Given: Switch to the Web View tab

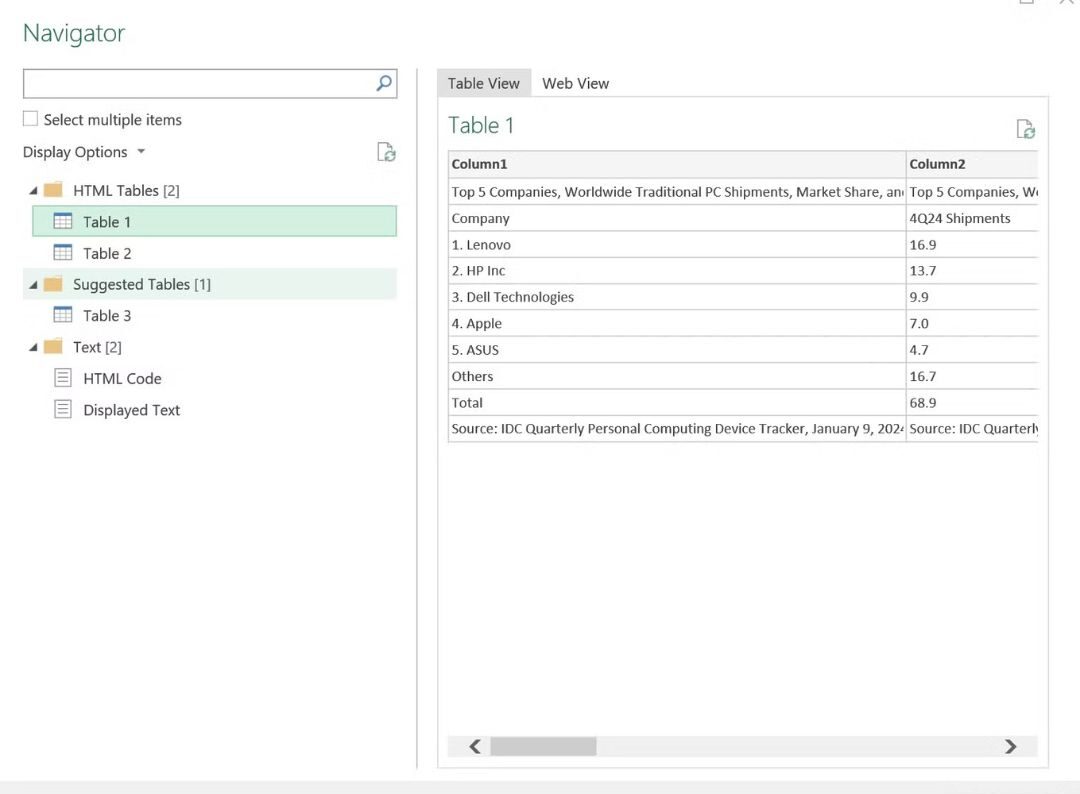Looking at the screenshot, I should [x=575, y=84].
